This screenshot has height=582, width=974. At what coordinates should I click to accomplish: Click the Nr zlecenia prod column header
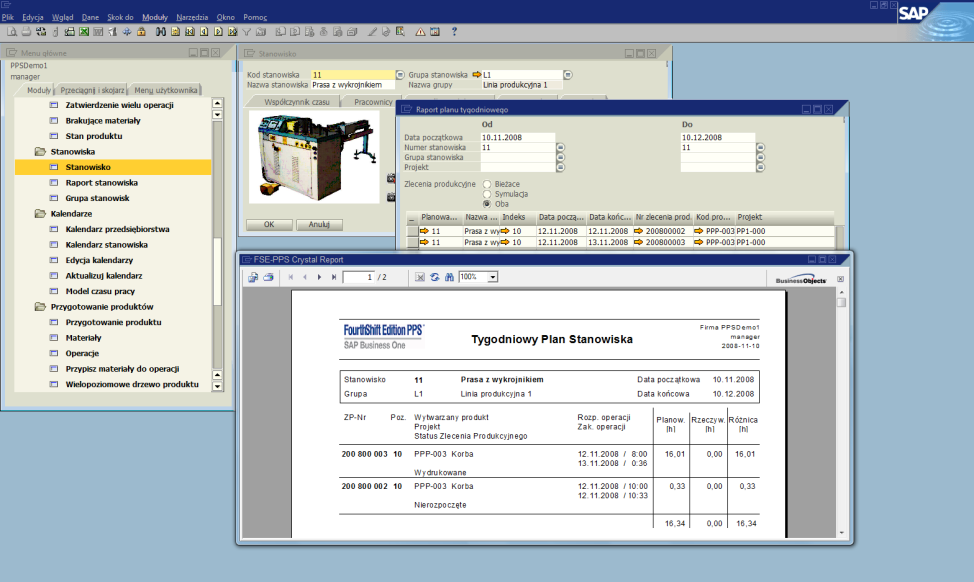click(x=662, y=217)
